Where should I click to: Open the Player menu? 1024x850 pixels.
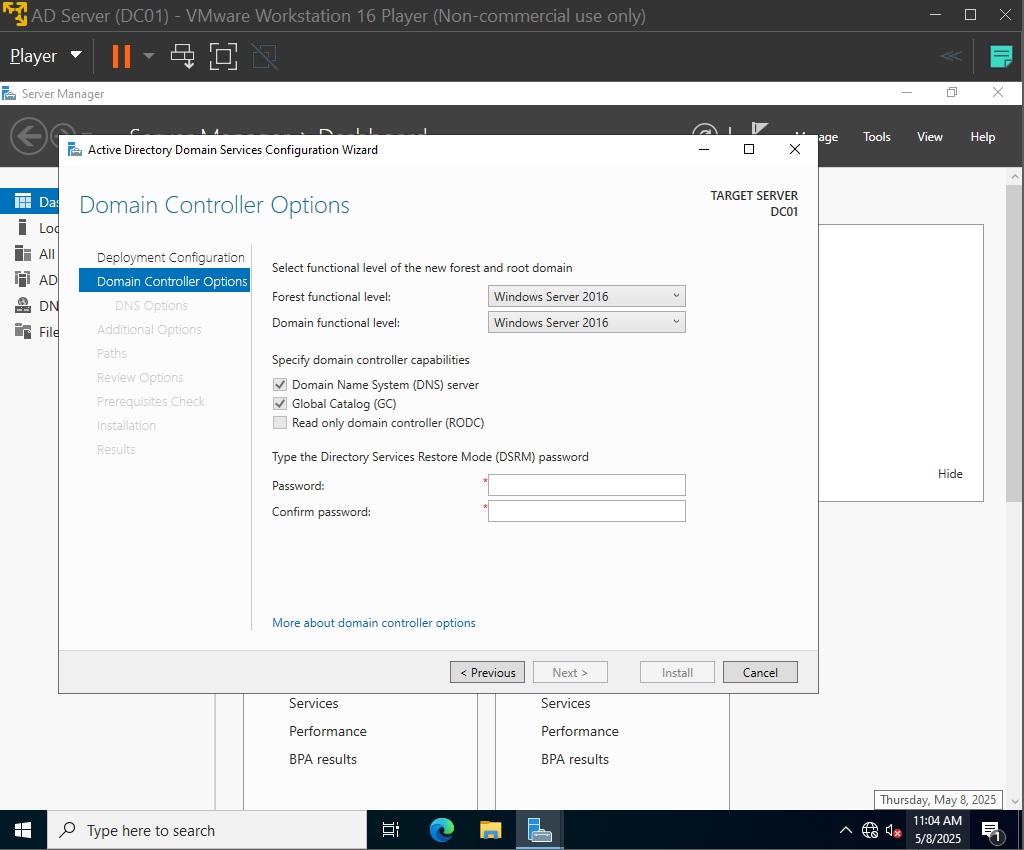point(46,56)
